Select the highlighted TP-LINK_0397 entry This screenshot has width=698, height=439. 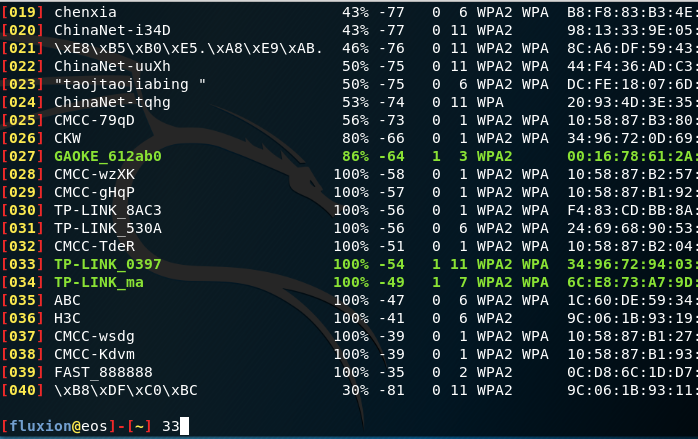(x=108, y=264)
